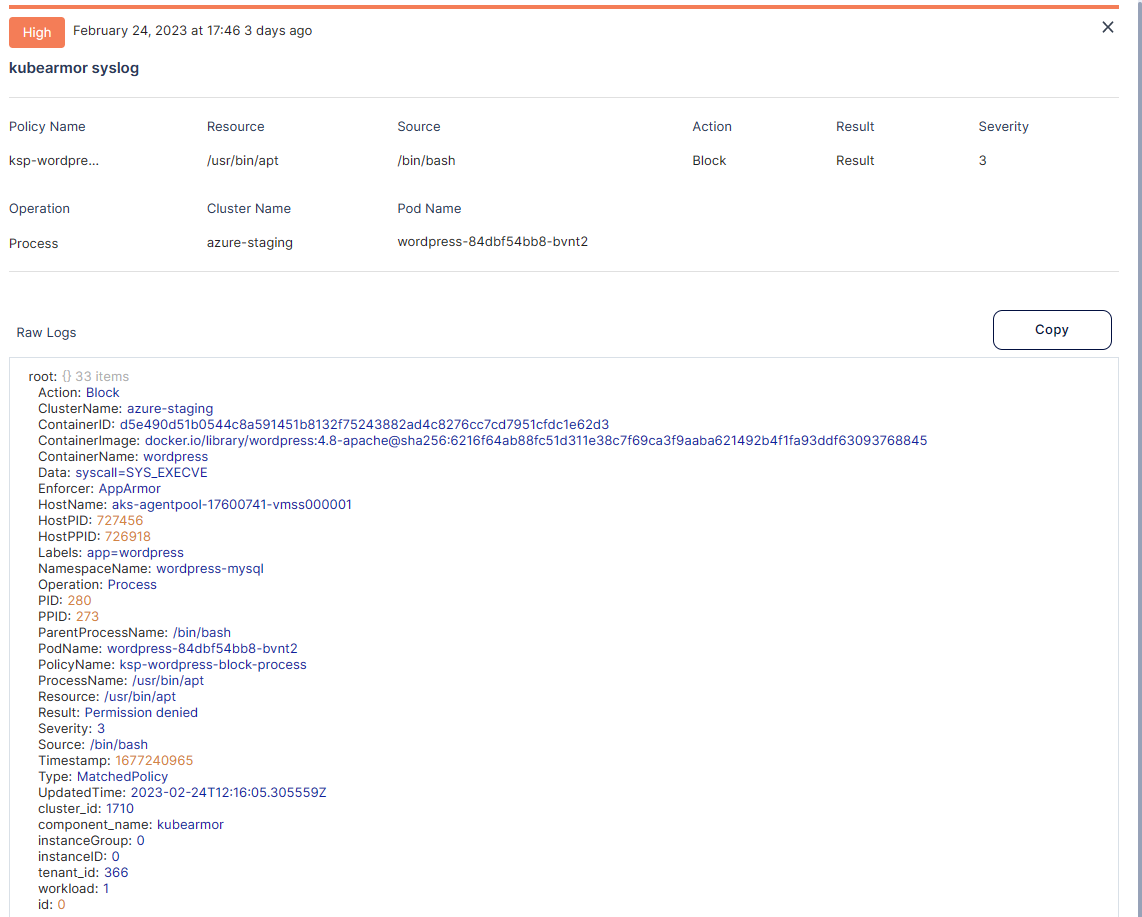Image resolution: width=1142 pixels, height=917 pixels.
Task: Click severity value 3 in summary table
Action: click(982, 160)
